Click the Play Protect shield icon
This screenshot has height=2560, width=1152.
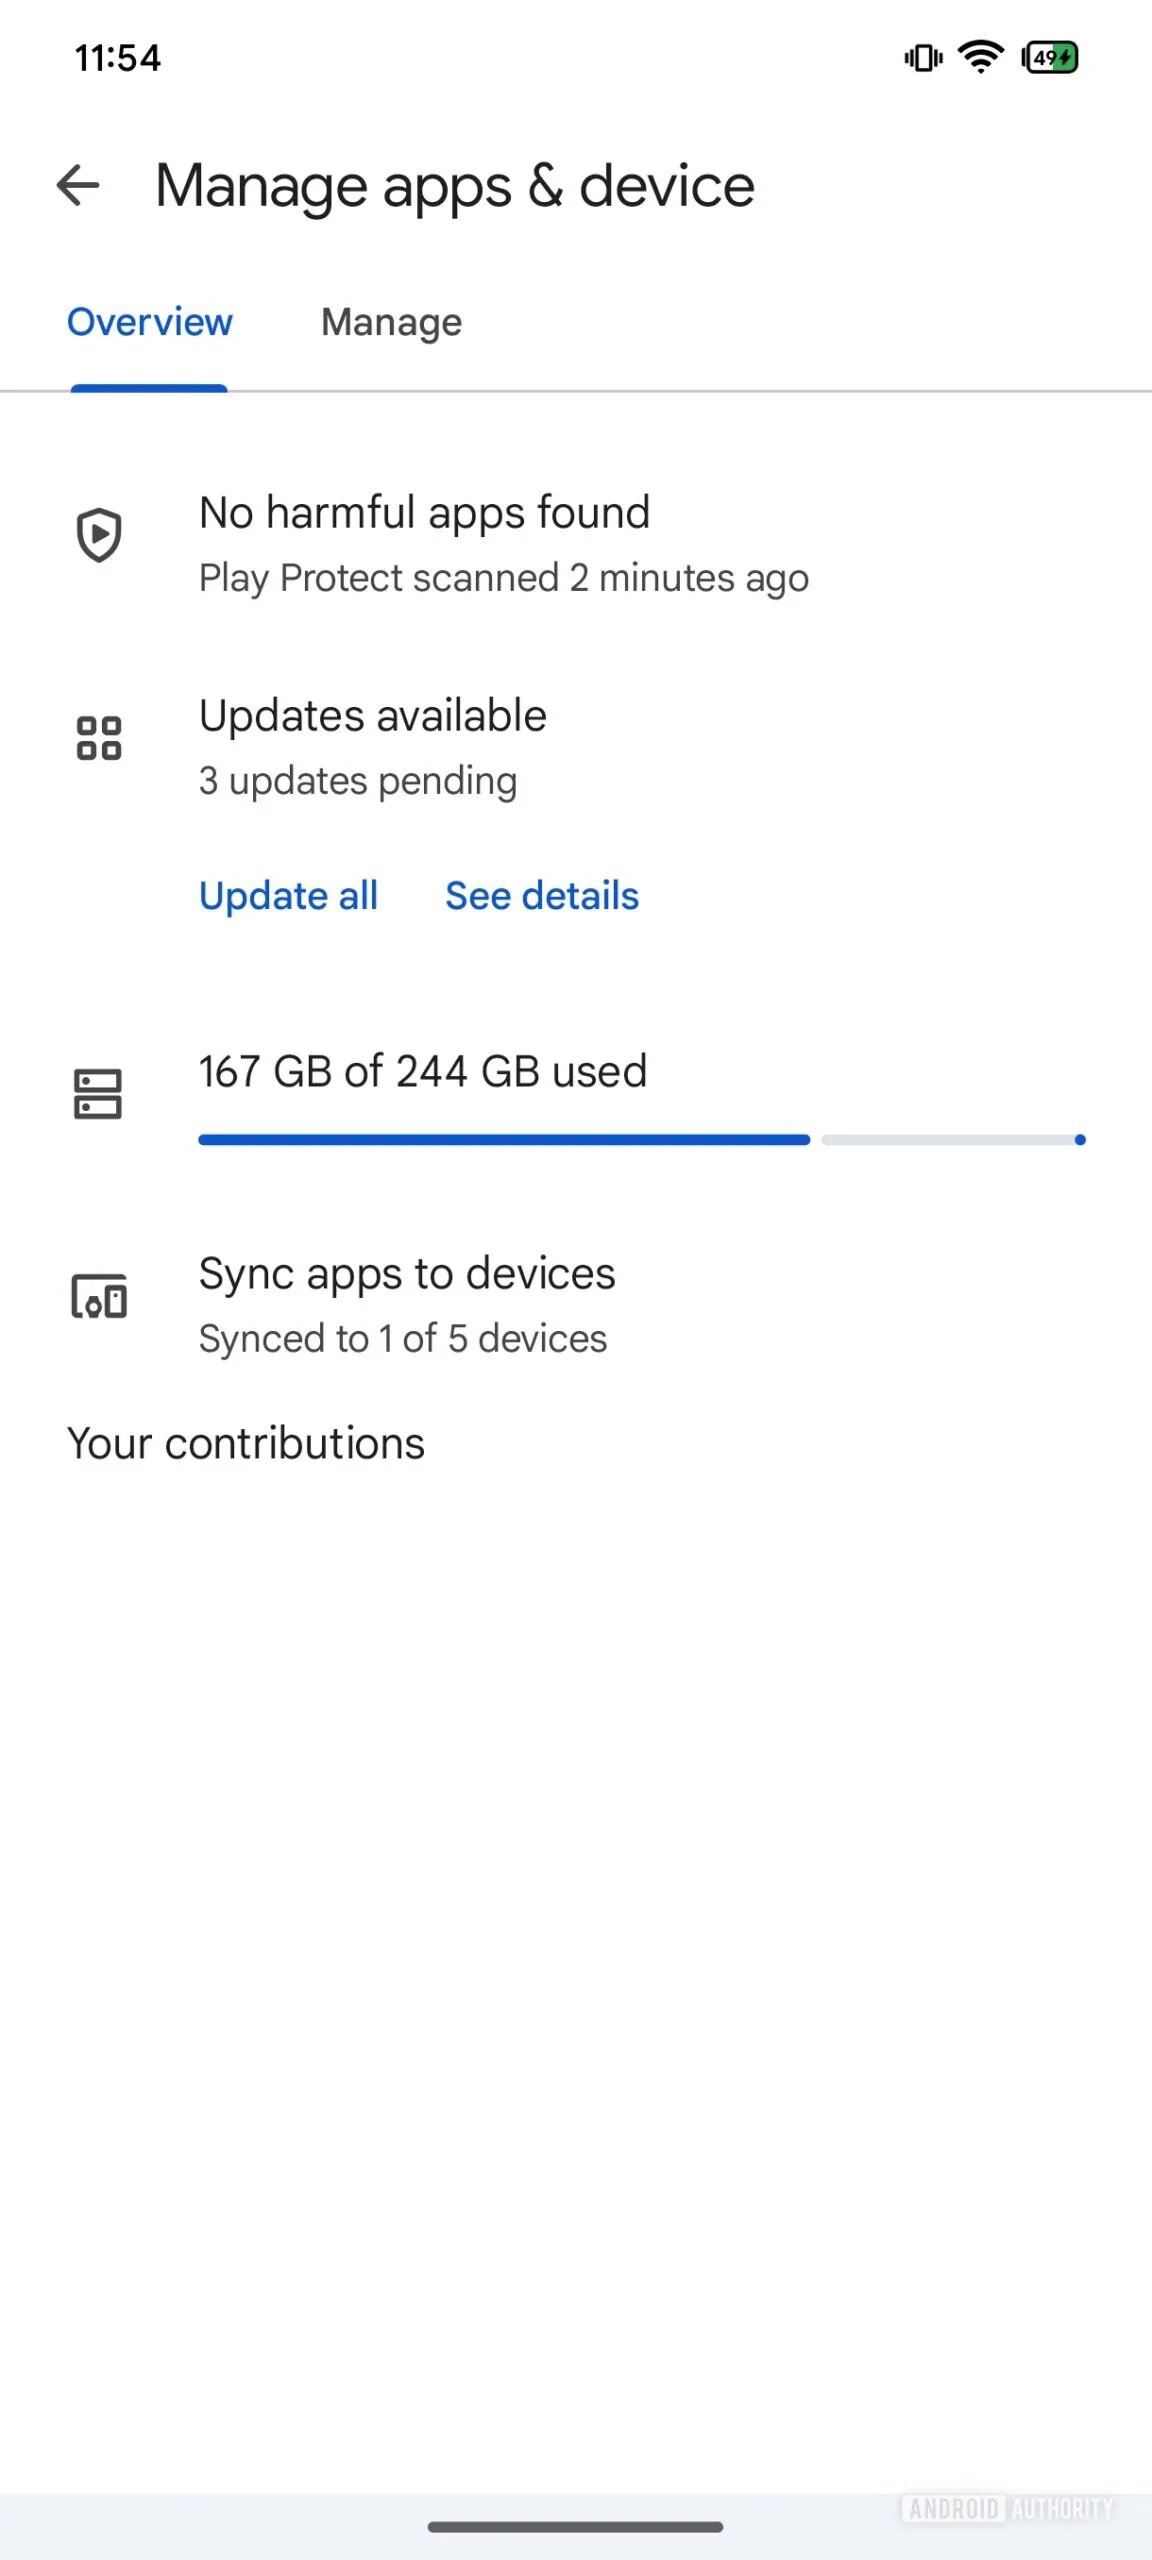(99, 535)
